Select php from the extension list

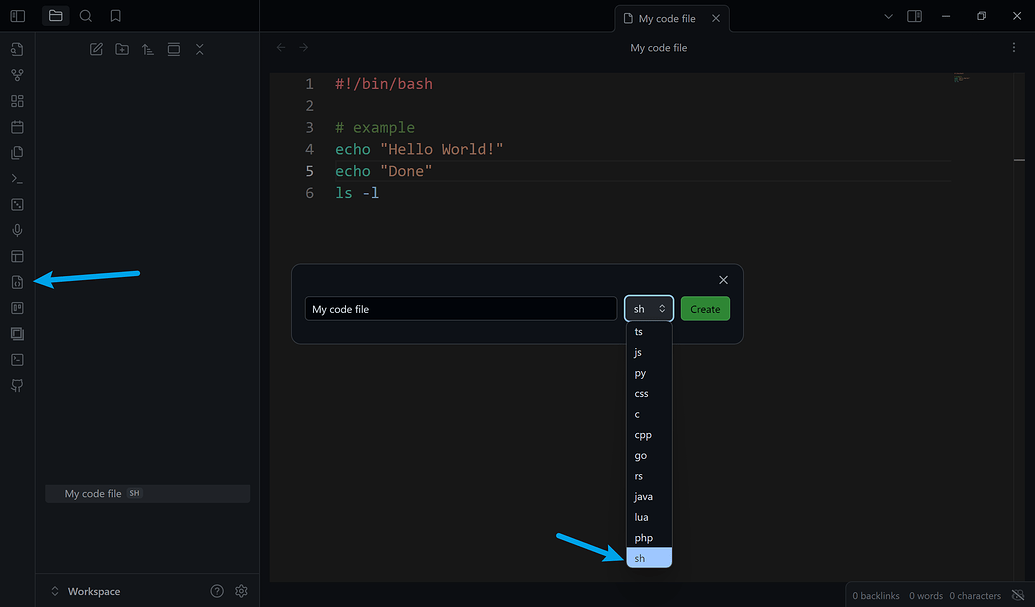pos(644,538)
